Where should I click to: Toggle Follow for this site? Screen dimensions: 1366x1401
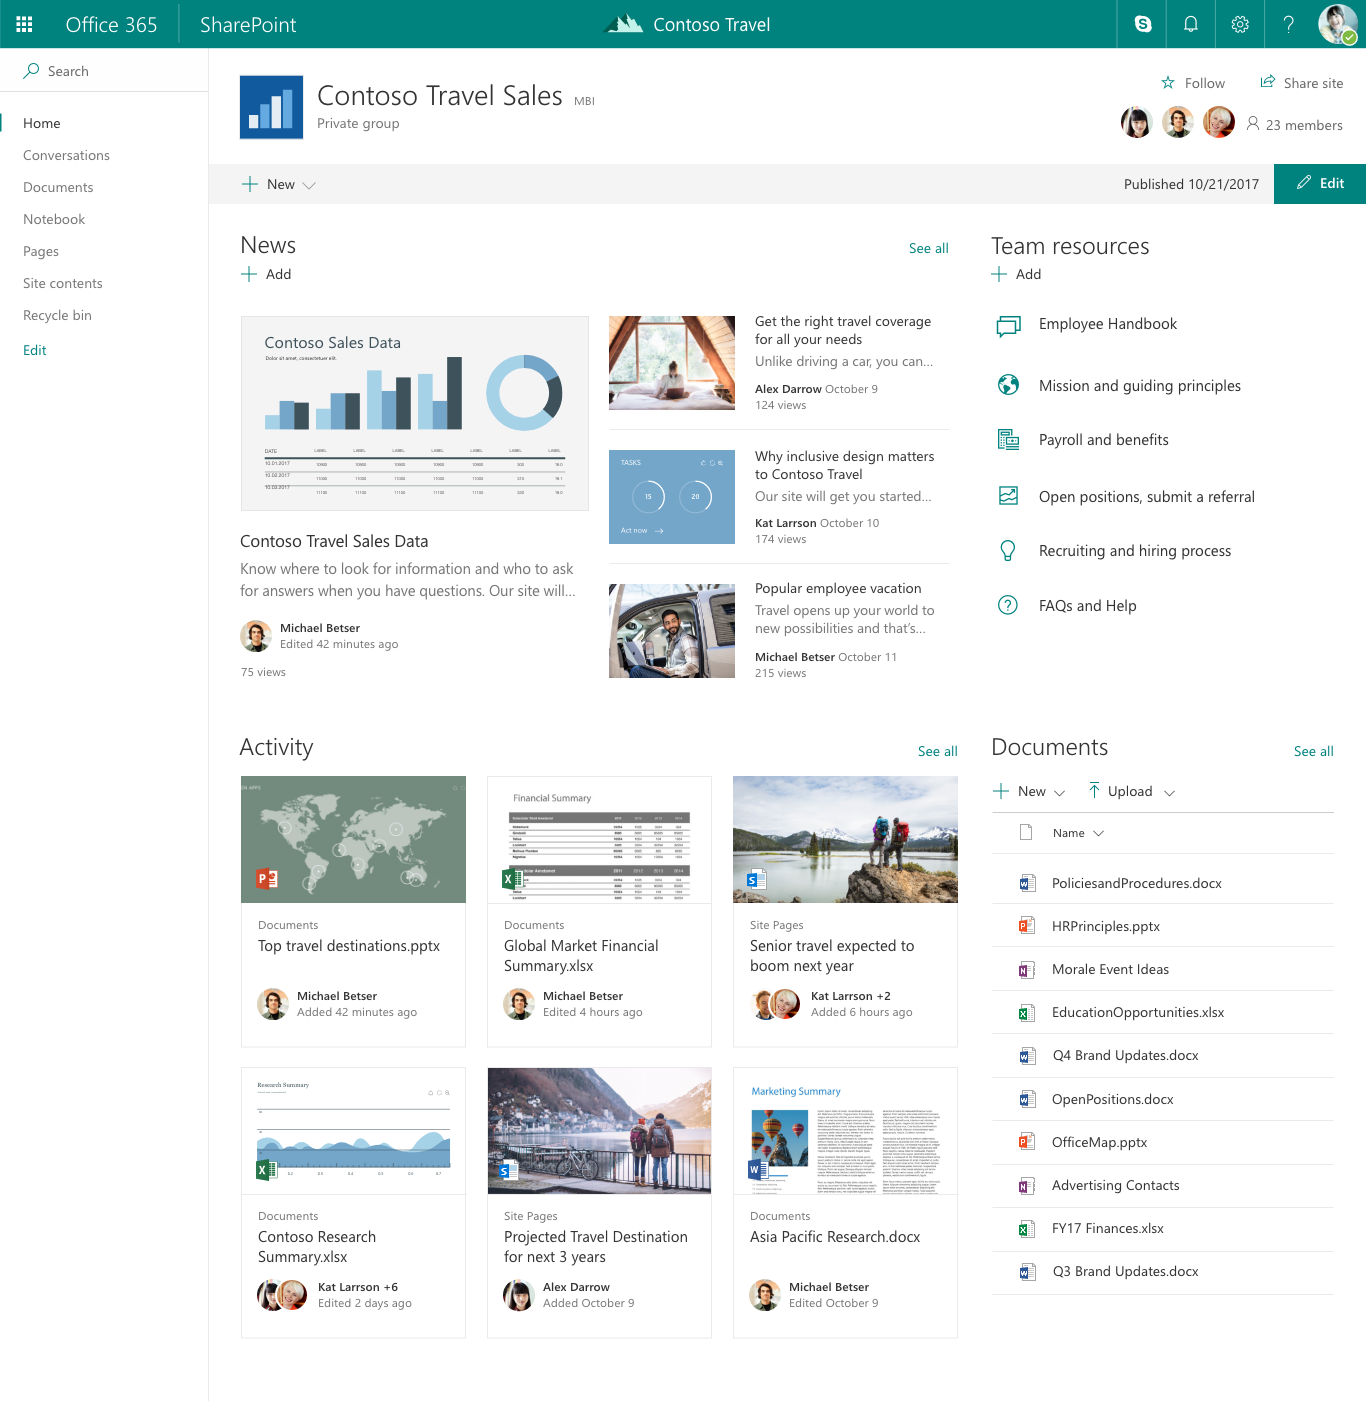1193,82
